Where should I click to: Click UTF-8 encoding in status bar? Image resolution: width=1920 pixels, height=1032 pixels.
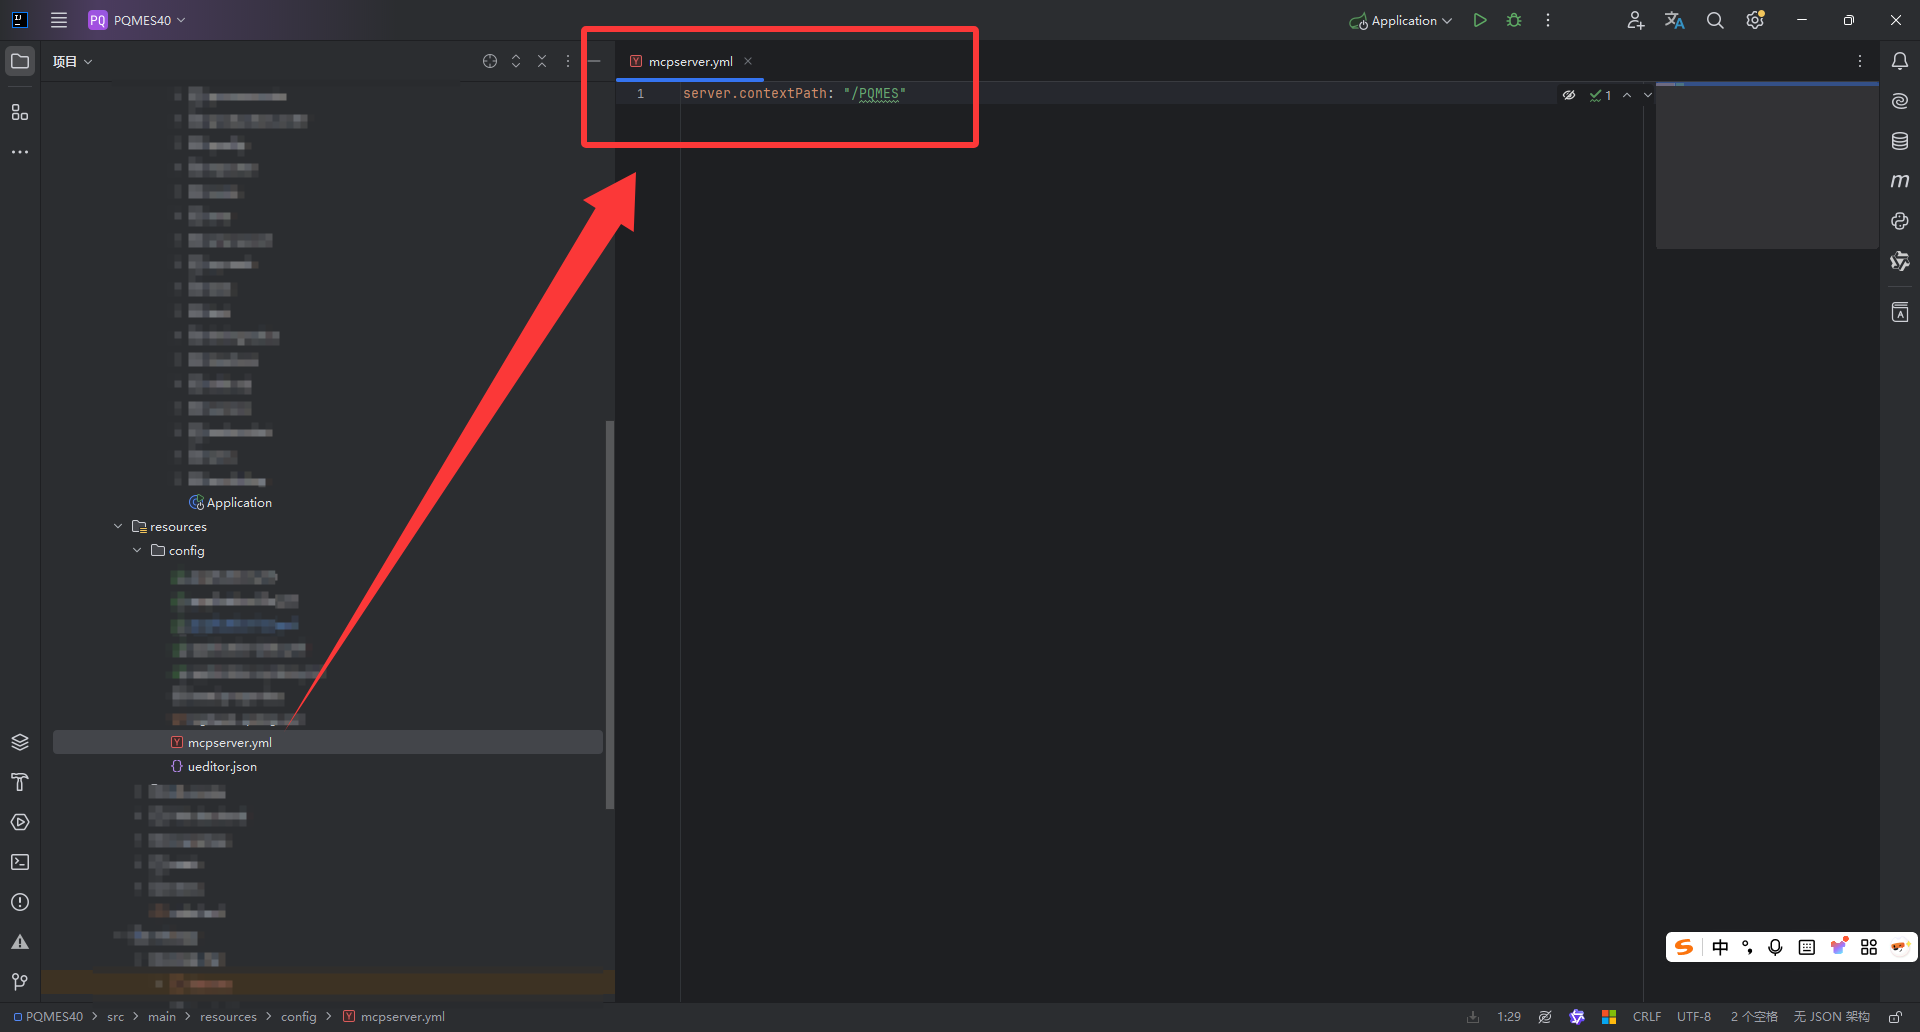coord(1693,1016)
